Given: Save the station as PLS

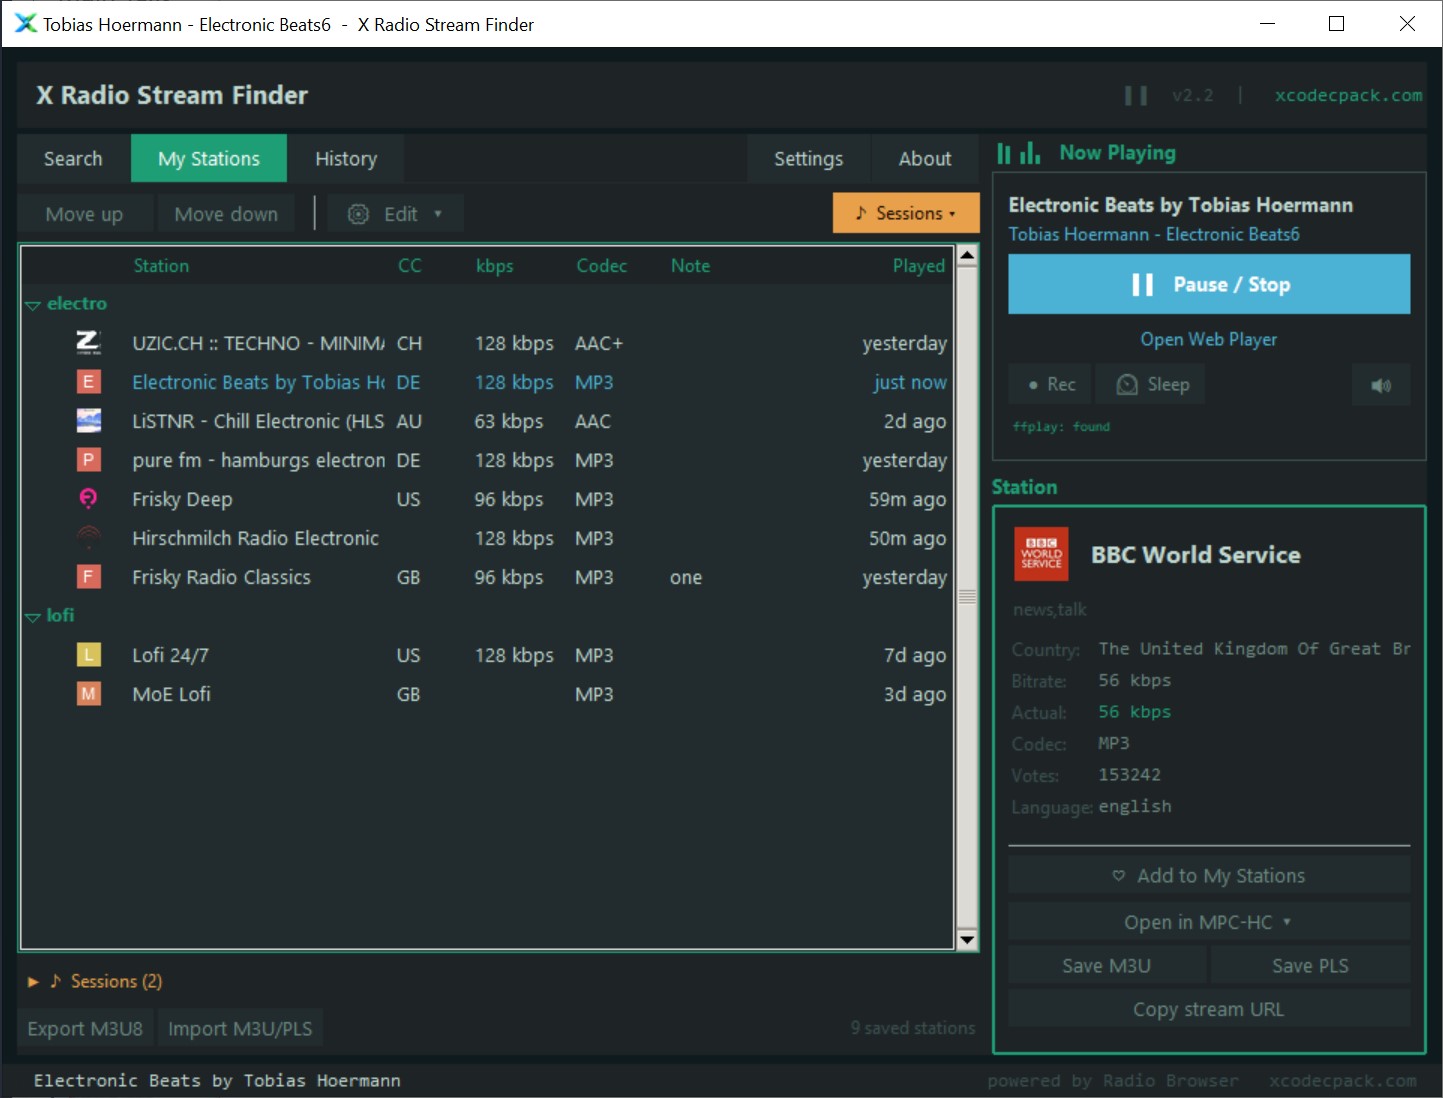Looking at the screenshot, I should click(1310, 966).
